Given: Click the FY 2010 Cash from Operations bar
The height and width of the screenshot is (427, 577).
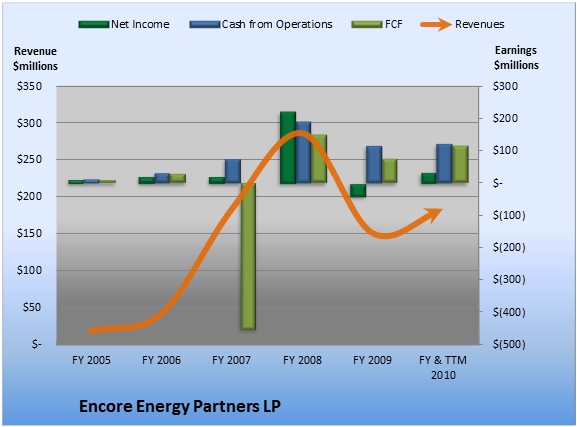Looking at the screenshot, I should tap(444, 163).
